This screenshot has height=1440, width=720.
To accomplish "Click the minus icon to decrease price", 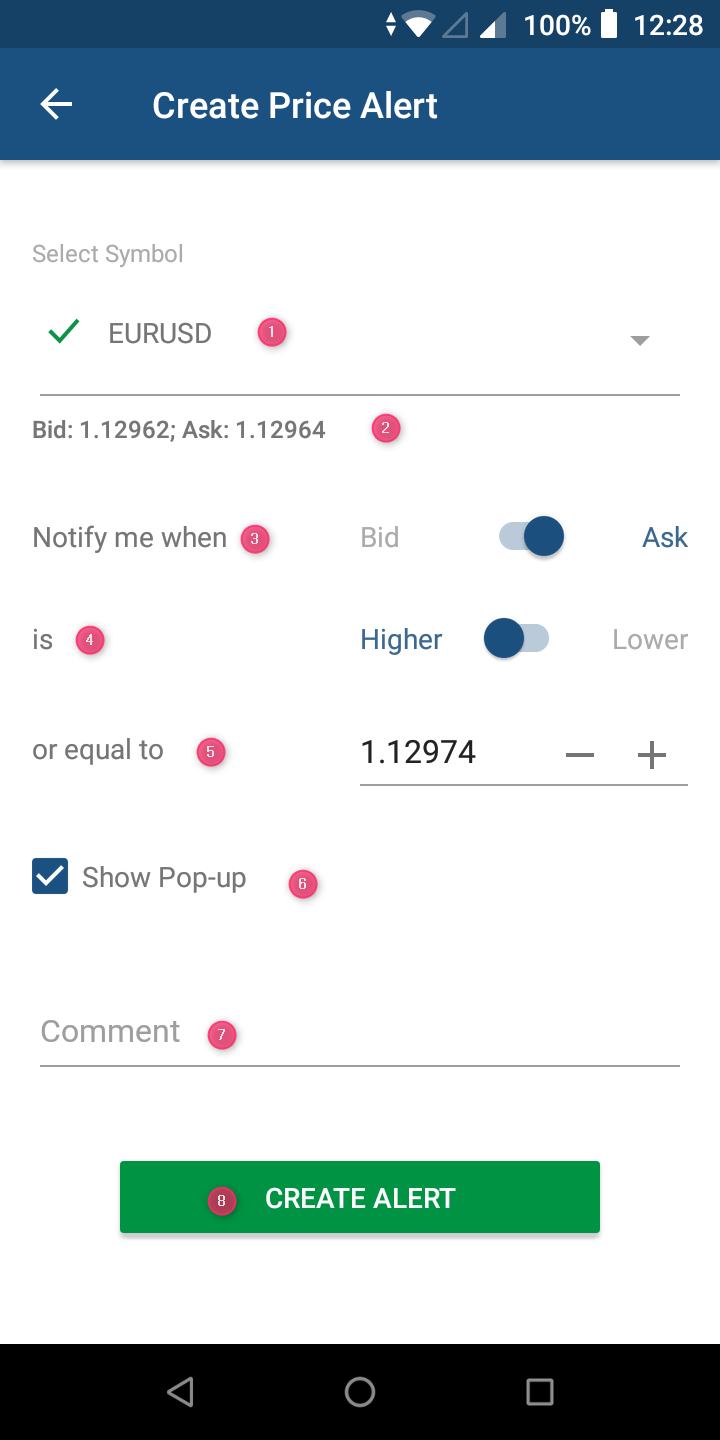I will coord(580,755).
